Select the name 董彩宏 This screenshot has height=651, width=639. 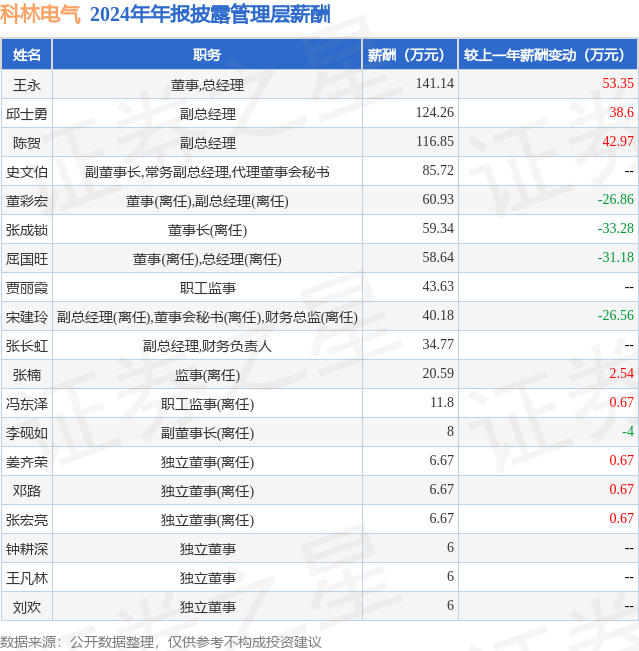(27, 201)
